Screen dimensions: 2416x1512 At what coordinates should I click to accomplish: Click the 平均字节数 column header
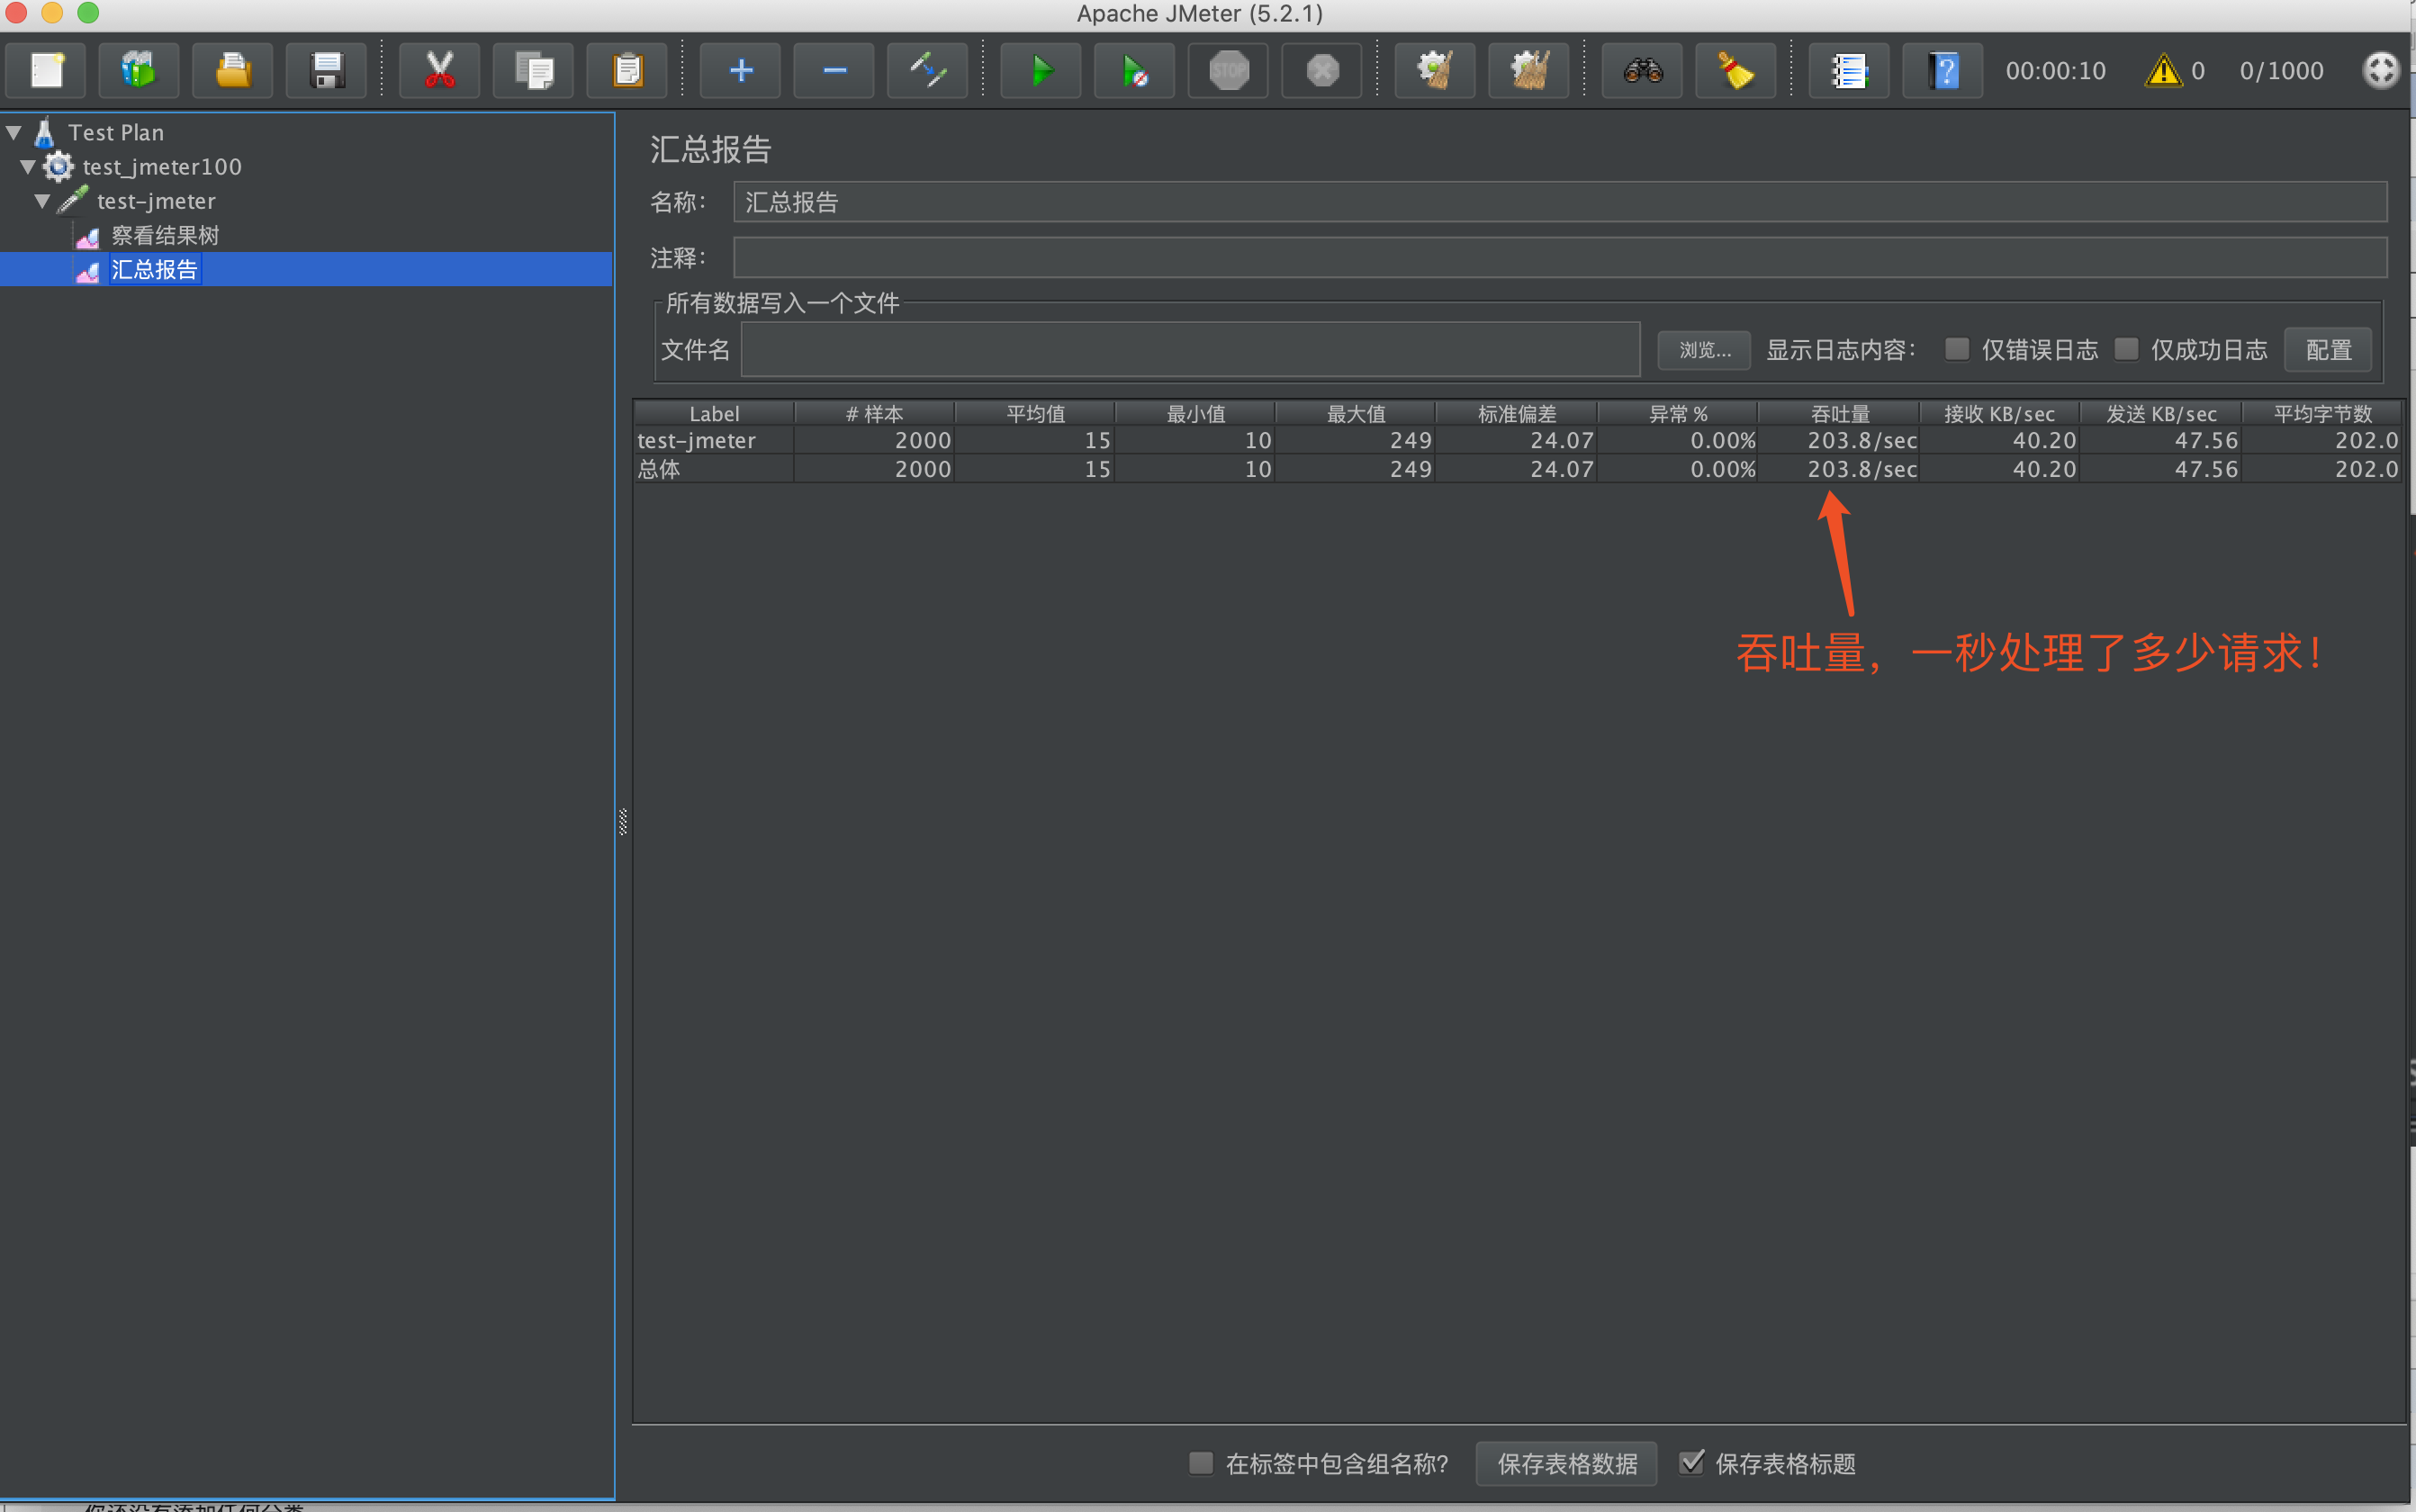[2322, 413]
